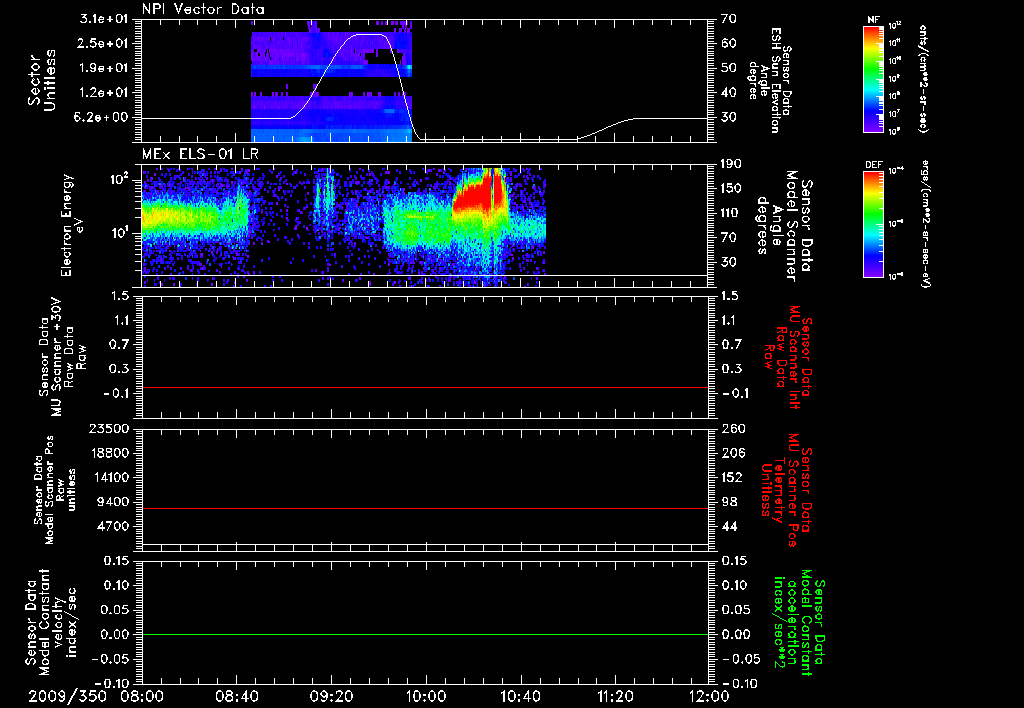
Task: Click the 150 scanner angle axis value
Action: click(731, 188)
